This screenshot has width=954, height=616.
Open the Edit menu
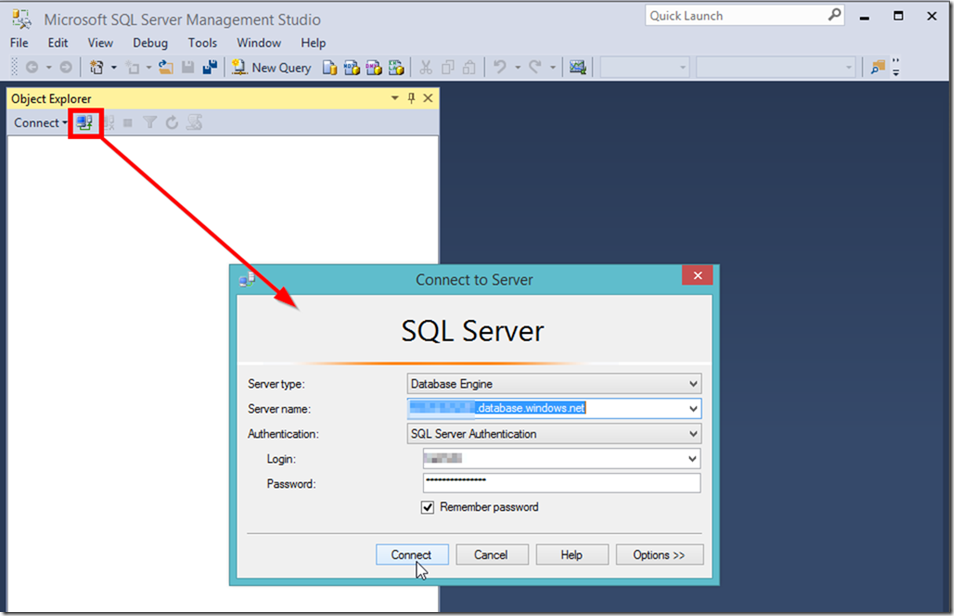click(x=58, y=43)
